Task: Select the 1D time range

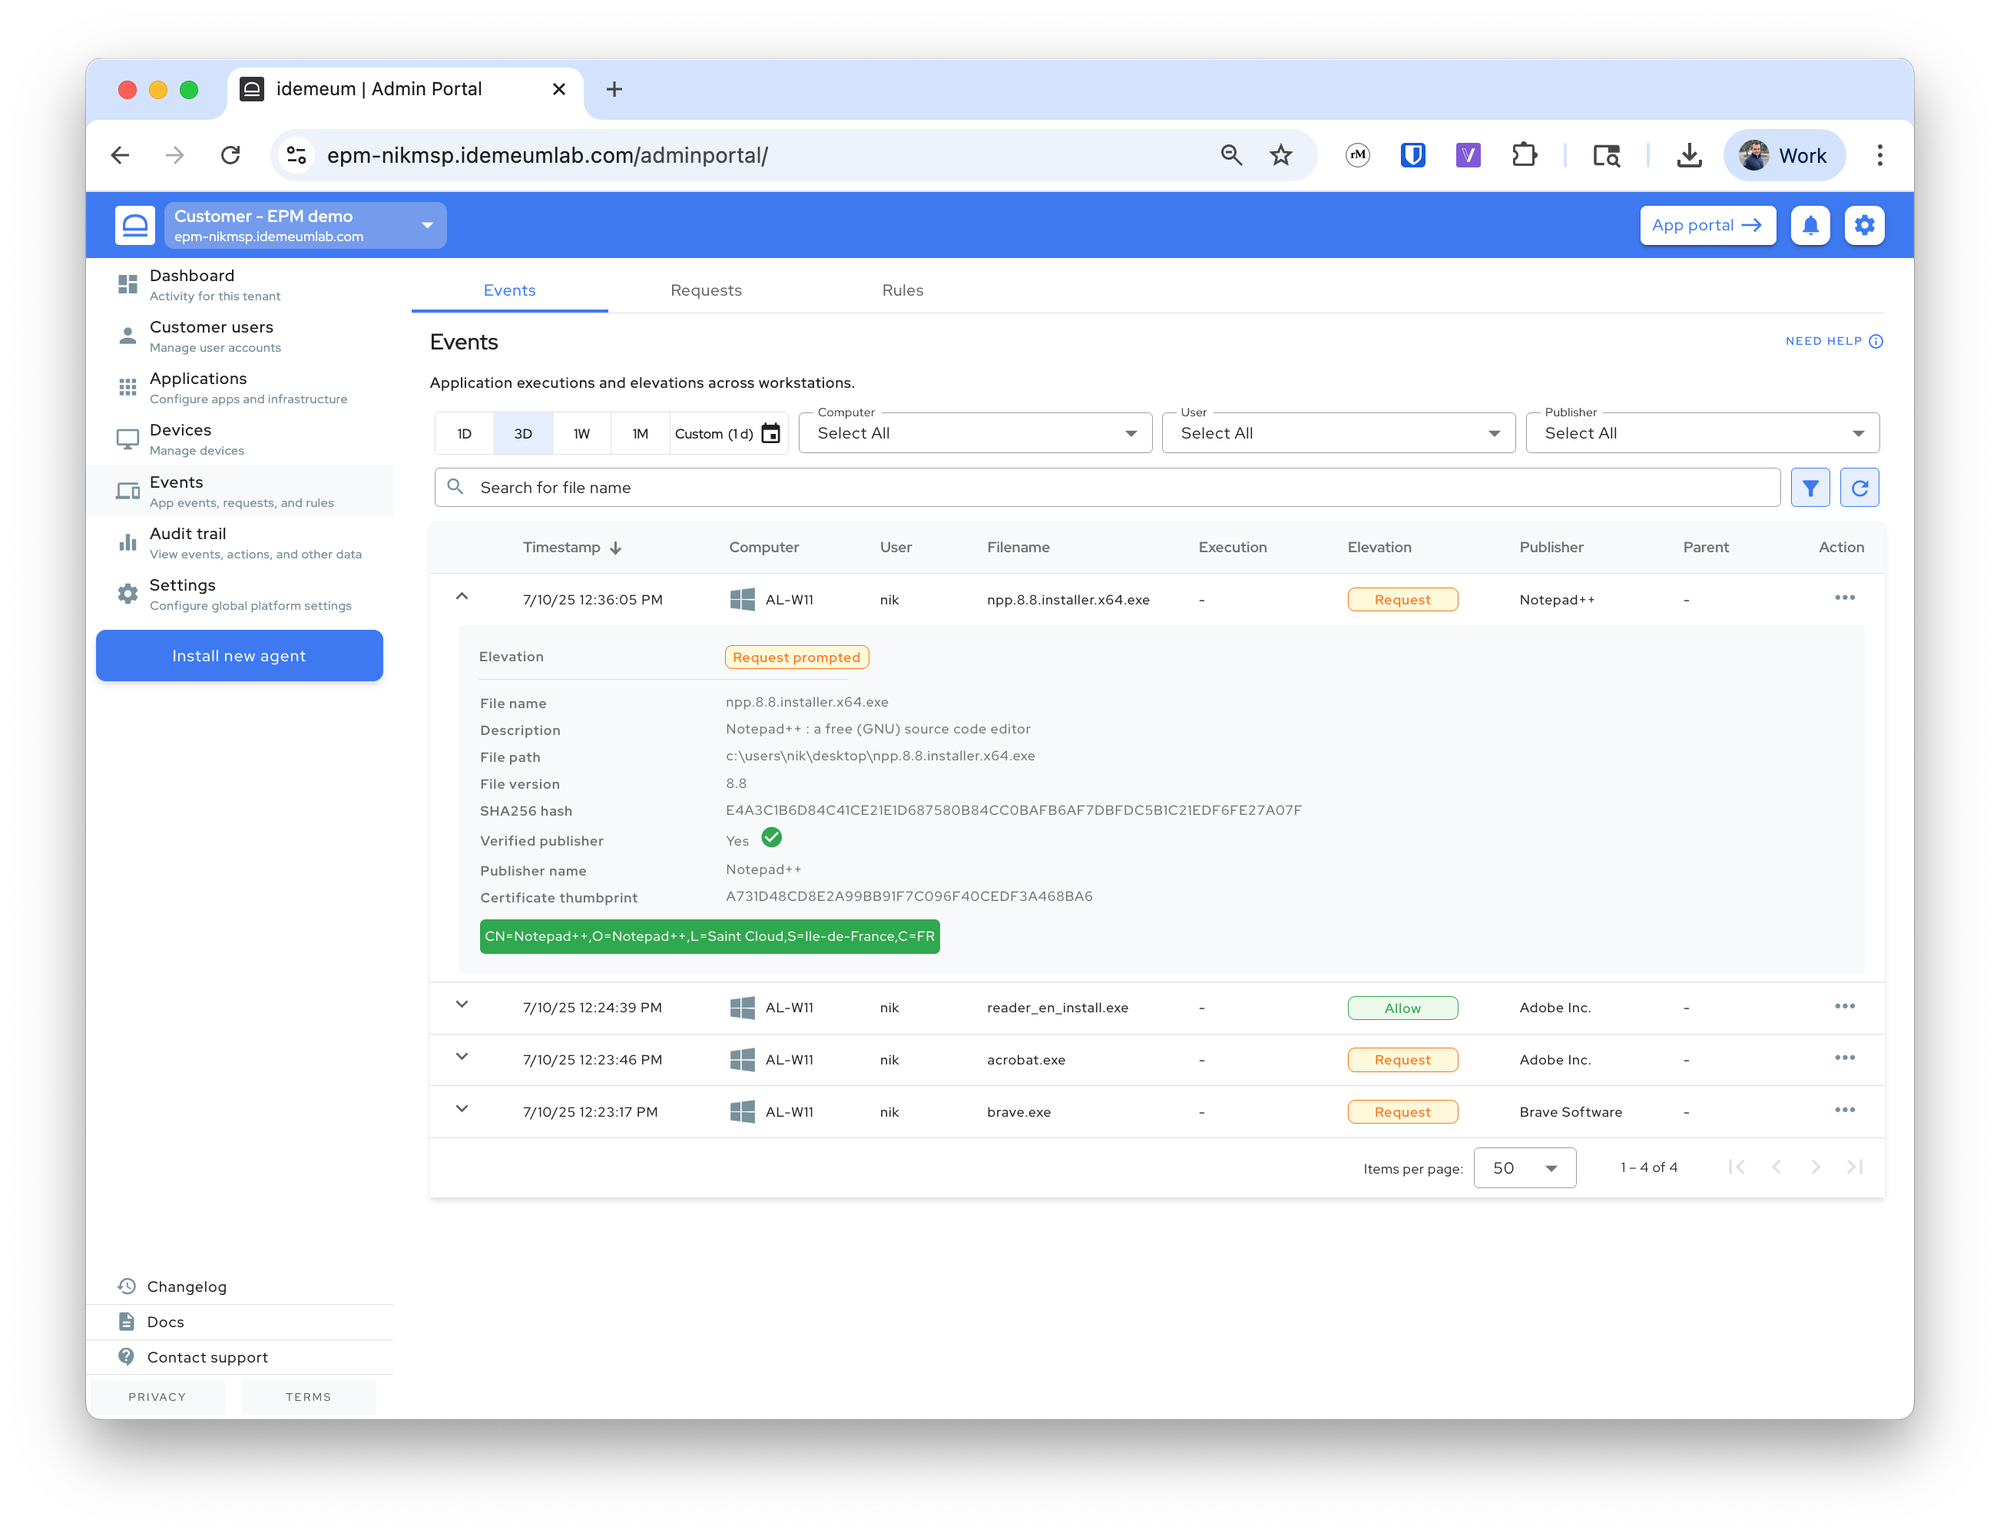Action: (x=464, y=434)
